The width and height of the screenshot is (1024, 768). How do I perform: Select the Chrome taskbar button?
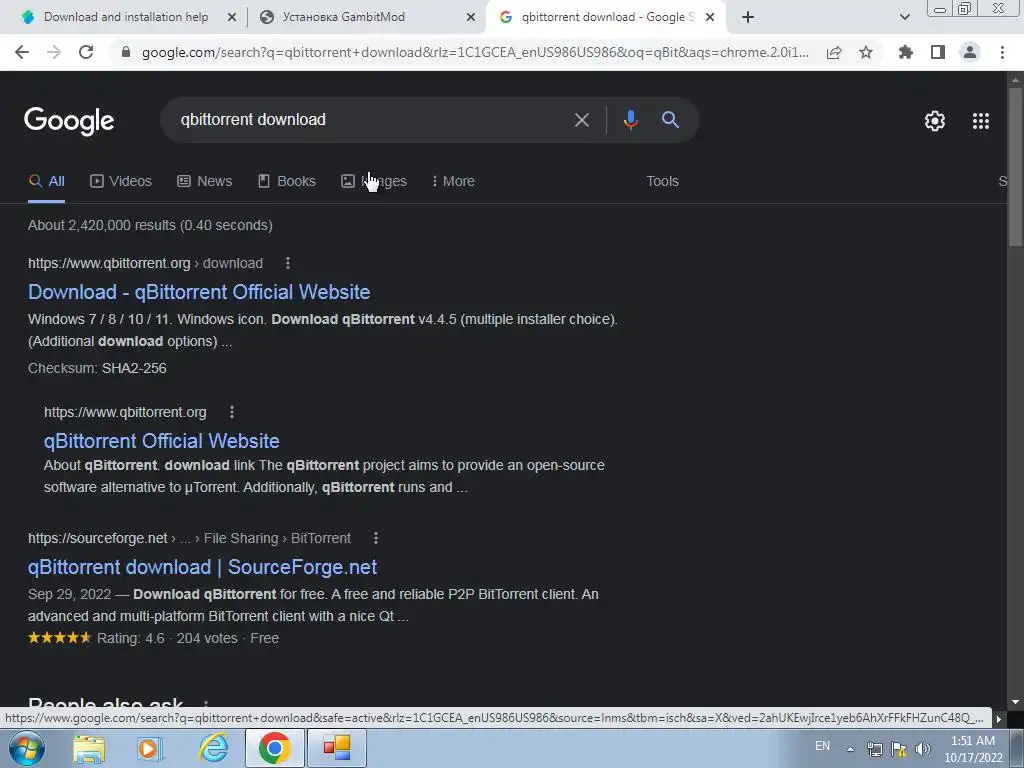[274, 748]
